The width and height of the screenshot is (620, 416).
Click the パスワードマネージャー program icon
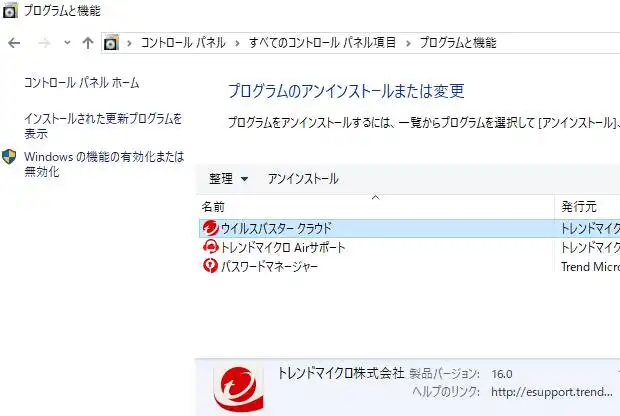[x=210, y=265]
